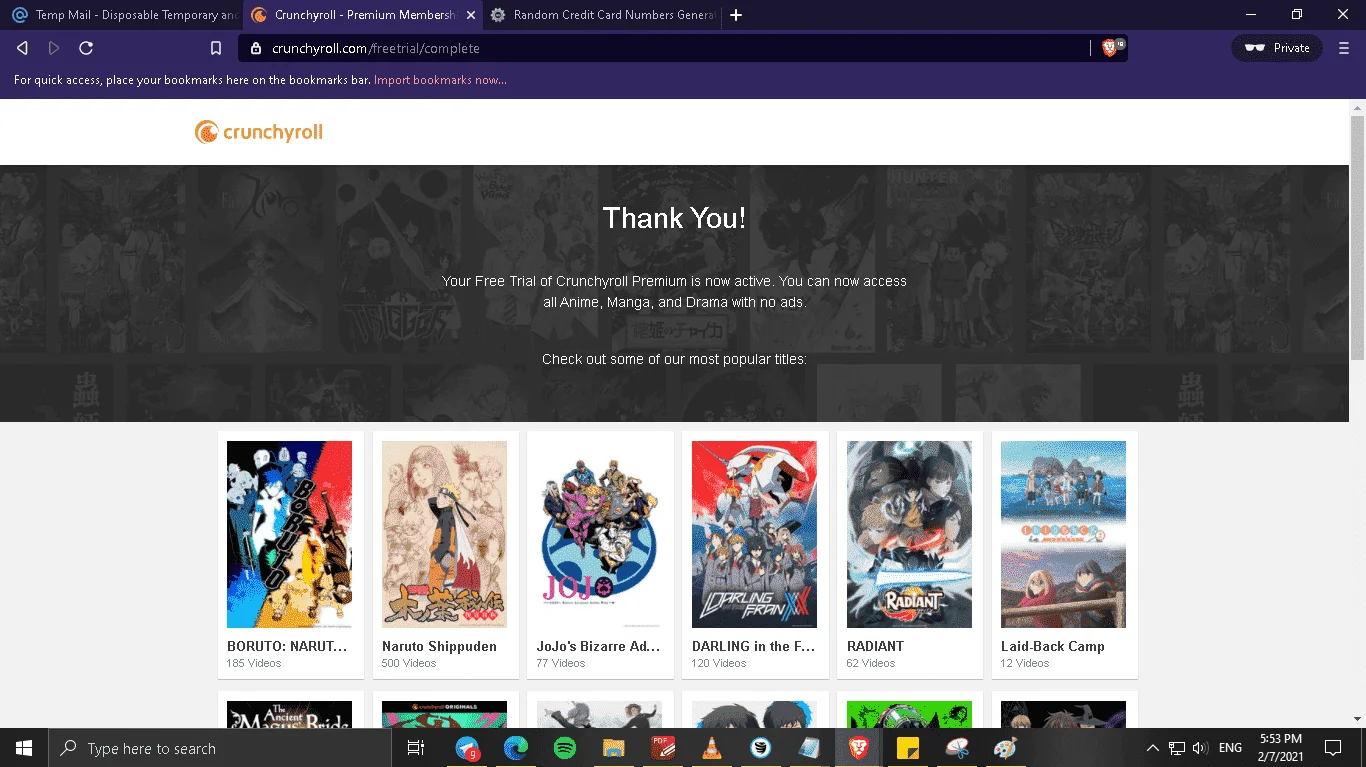Click the network tray icon
The height and width of the screenshot is (767, 1366).
1177,748
